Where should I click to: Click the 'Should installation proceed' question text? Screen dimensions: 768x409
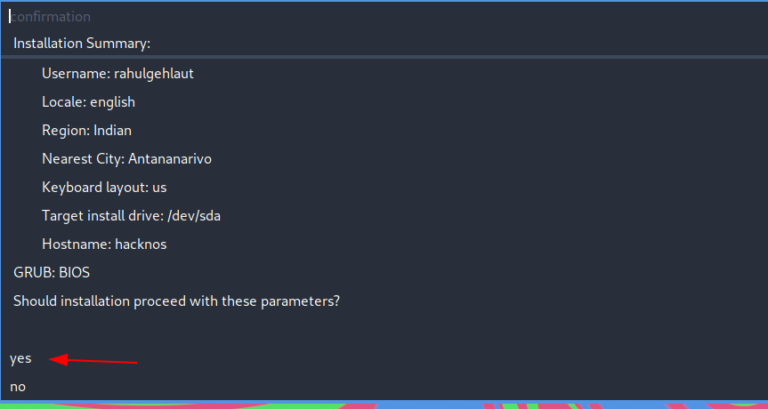pos(176,300)
